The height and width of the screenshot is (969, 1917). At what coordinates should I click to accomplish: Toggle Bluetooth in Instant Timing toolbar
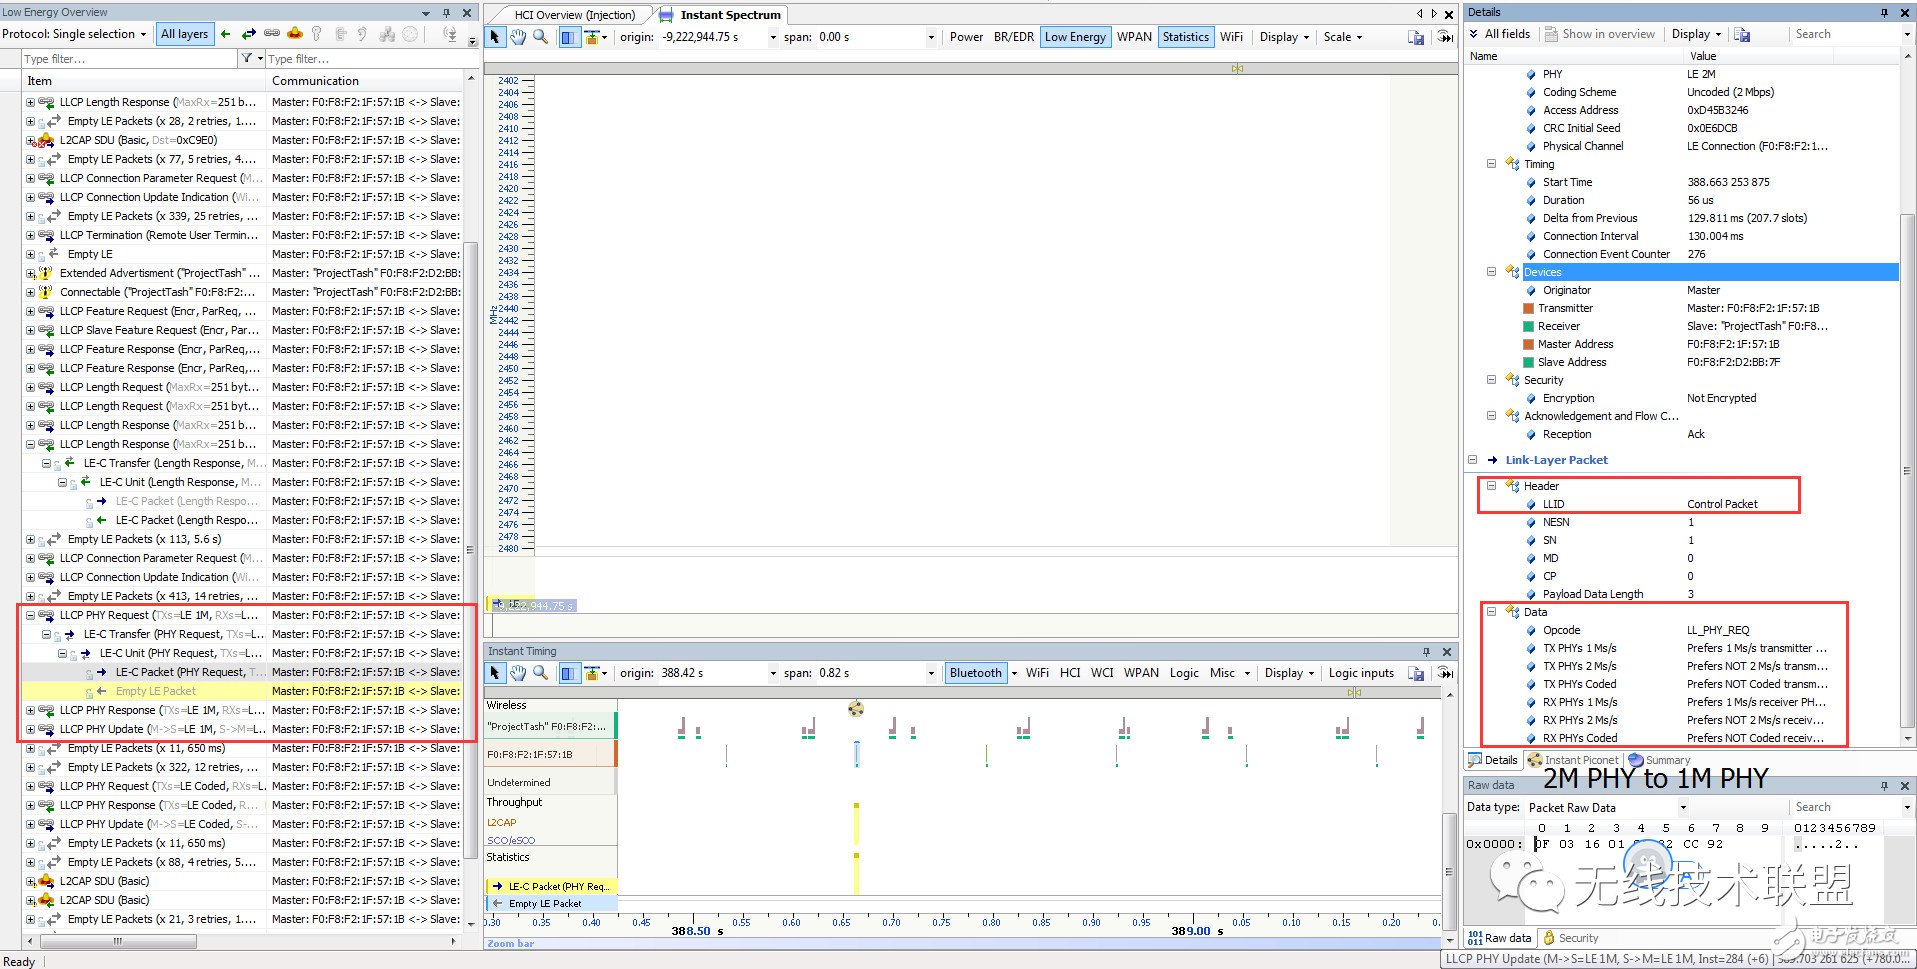(976, 673)
